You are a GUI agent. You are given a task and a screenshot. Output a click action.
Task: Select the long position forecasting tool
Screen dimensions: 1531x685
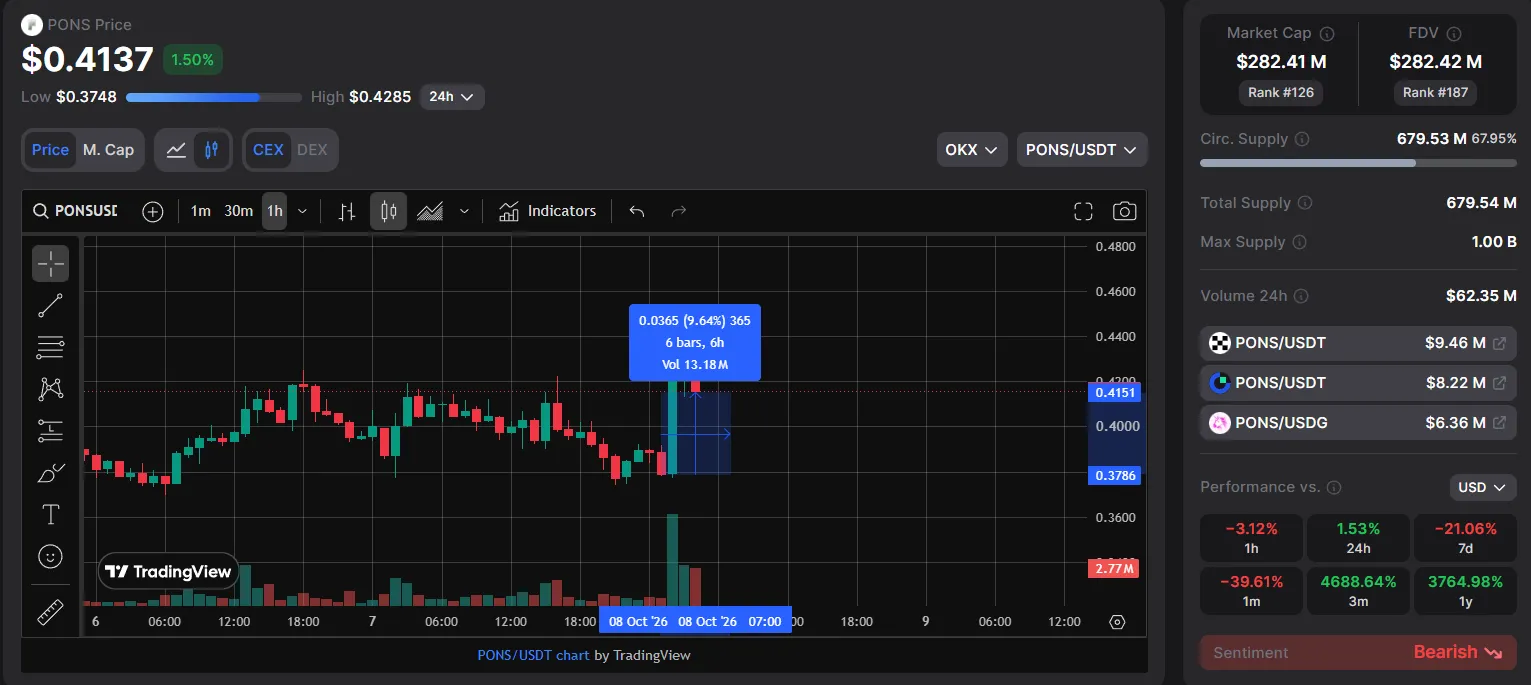[51, 431]
